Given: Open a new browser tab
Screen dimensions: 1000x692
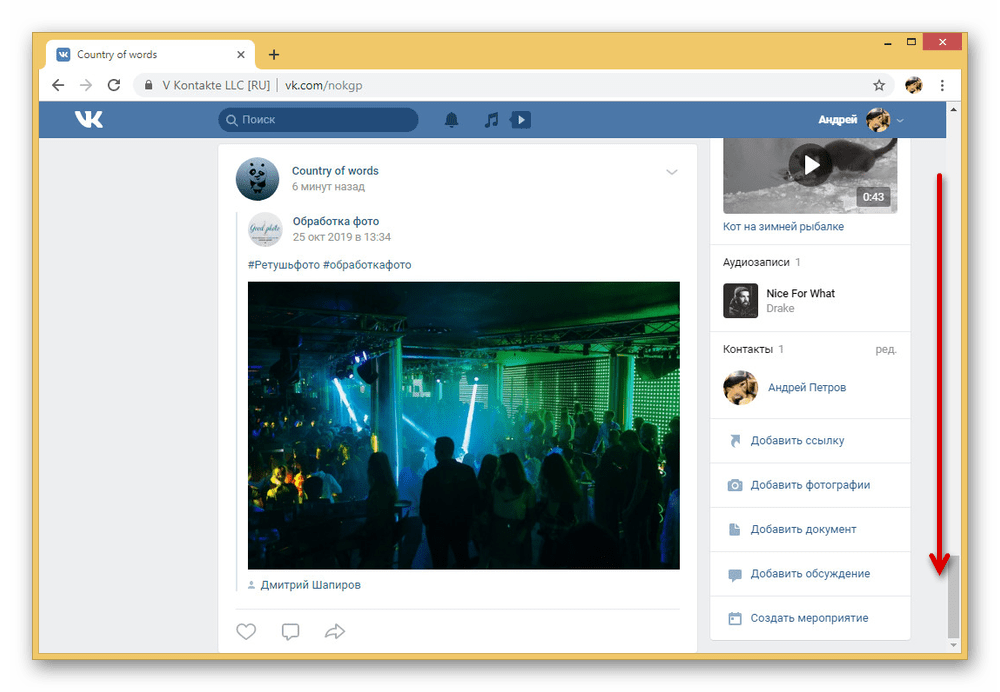Looking at the screenshot, I should pyautogui.click(x=274, y=55).
